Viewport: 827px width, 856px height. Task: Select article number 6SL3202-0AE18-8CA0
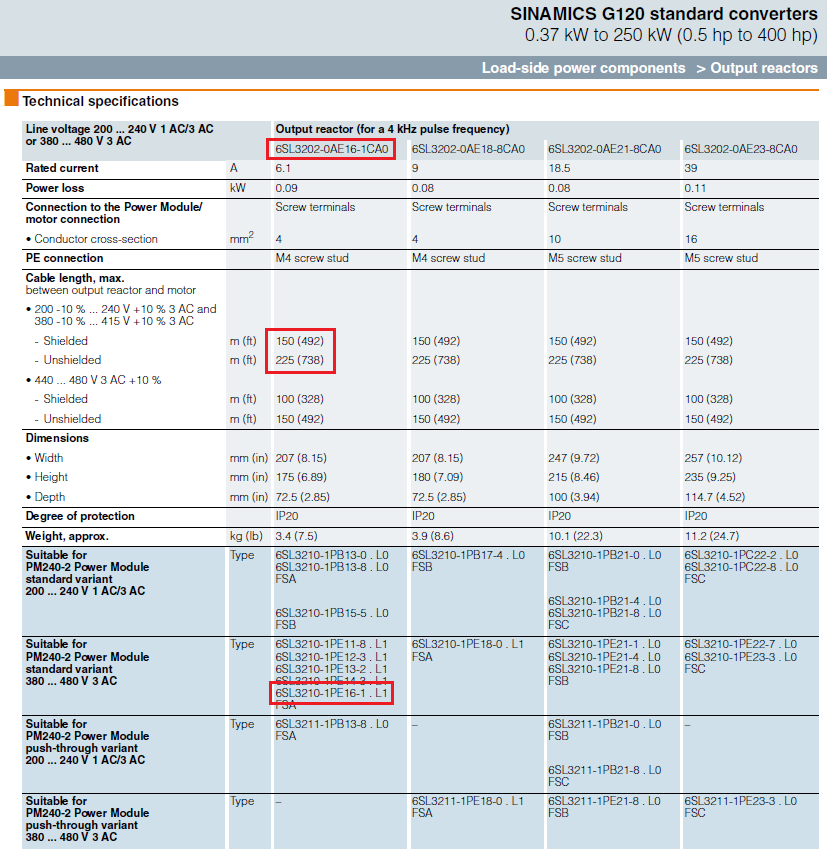[468, 149]
